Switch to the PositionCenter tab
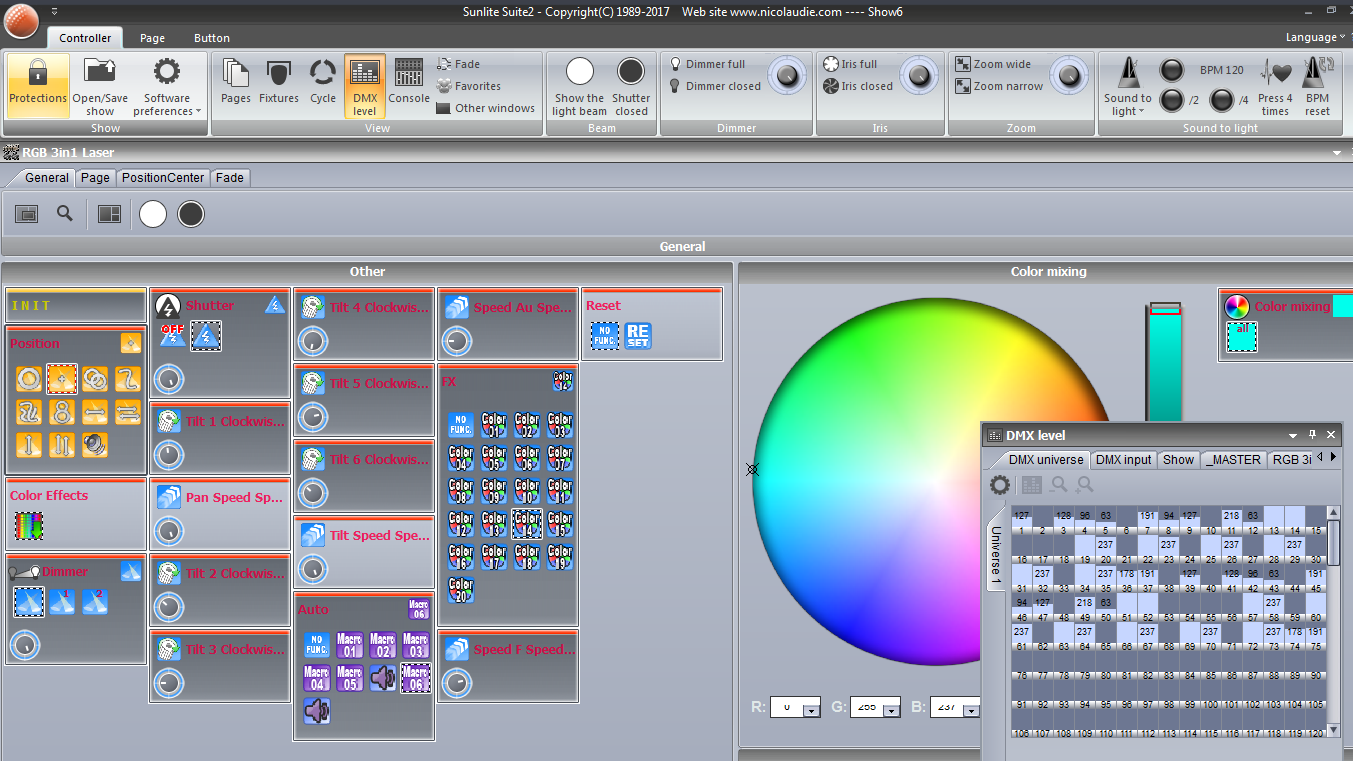 click(163, 177)
